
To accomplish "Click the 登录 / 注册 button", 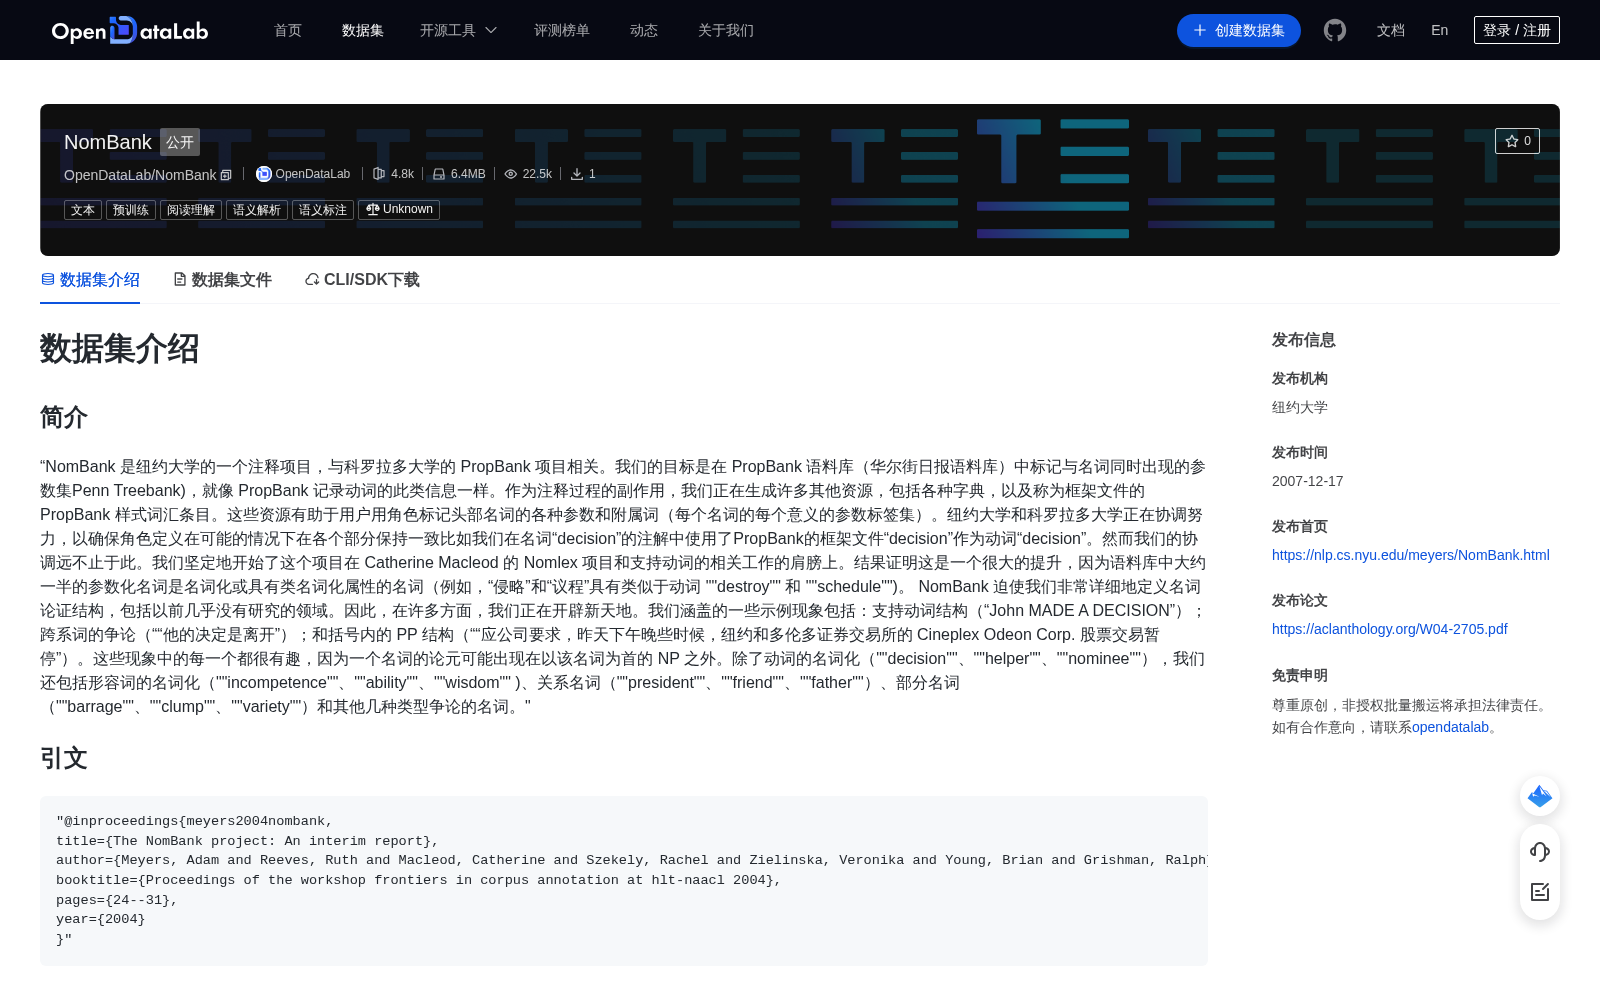I will [1517, 30].
